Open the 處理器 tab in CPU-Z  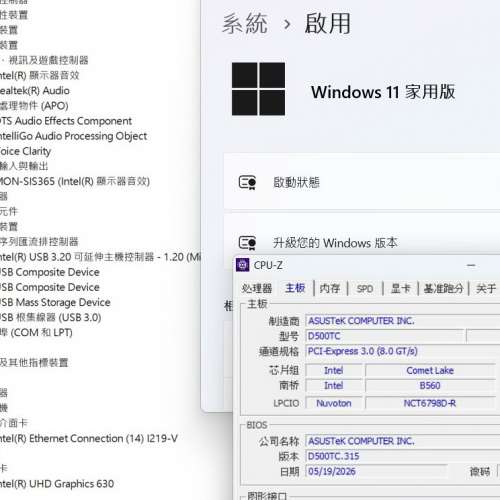click(257, 288)
